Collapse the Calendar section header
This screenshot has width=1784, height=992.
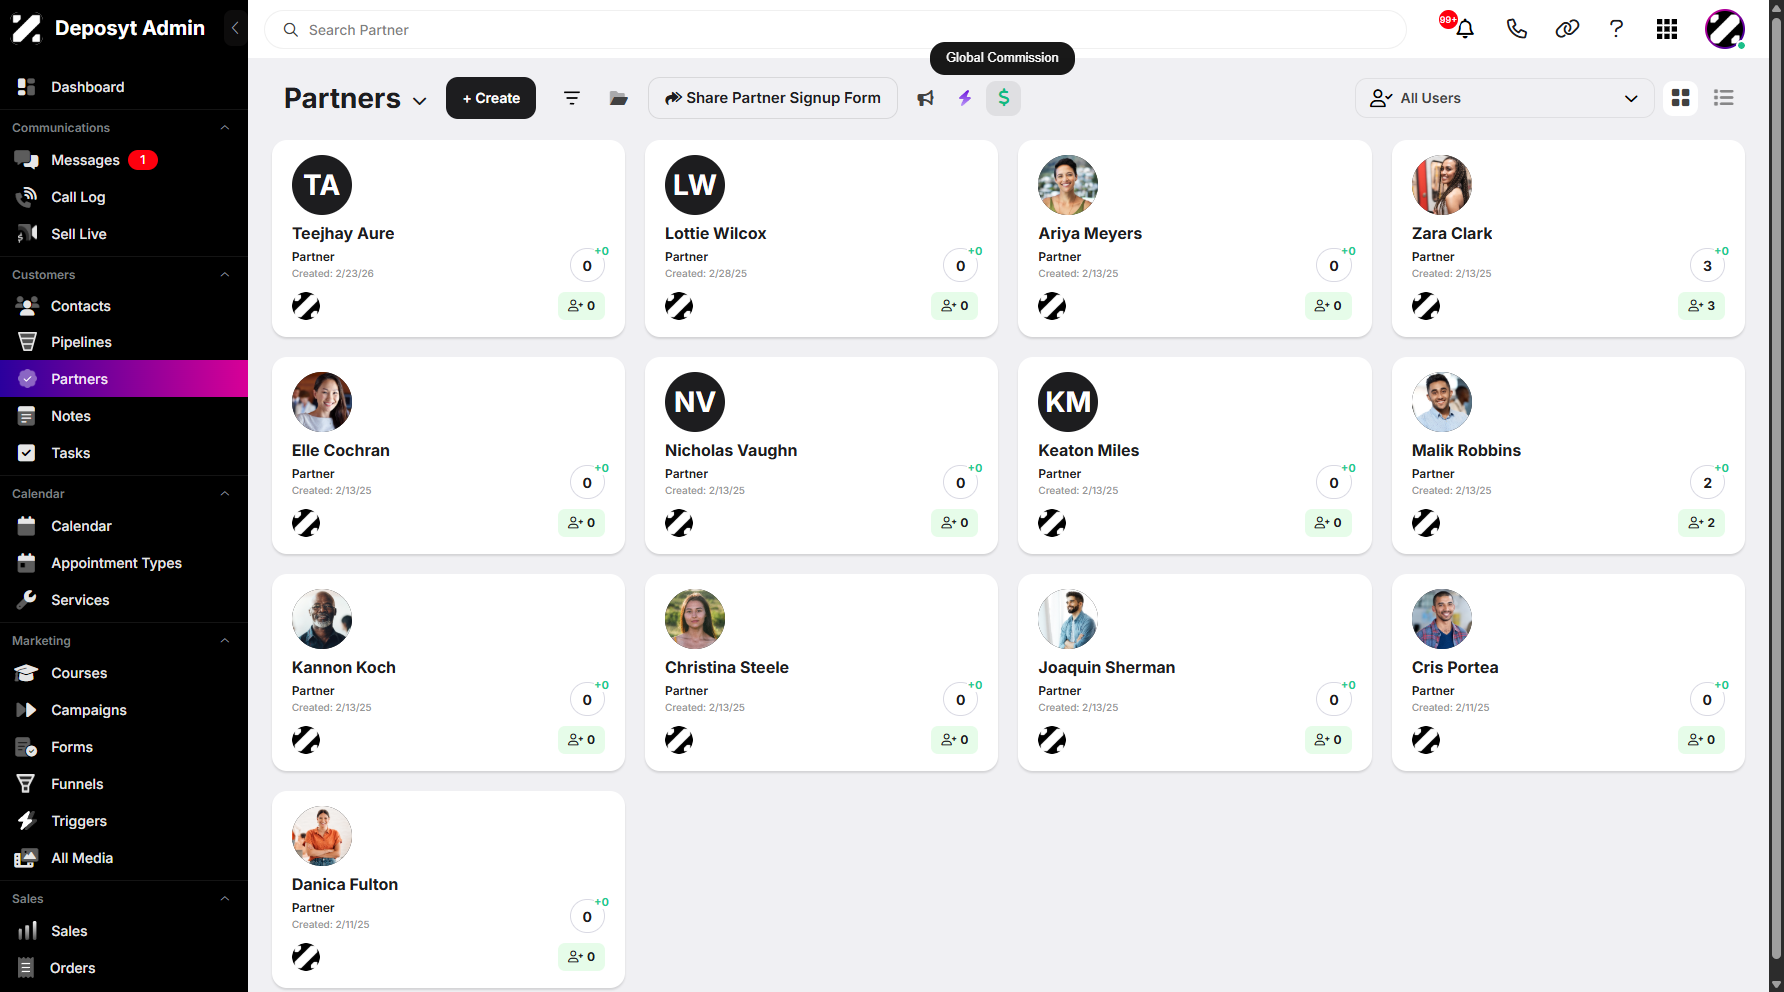point(225,494)
